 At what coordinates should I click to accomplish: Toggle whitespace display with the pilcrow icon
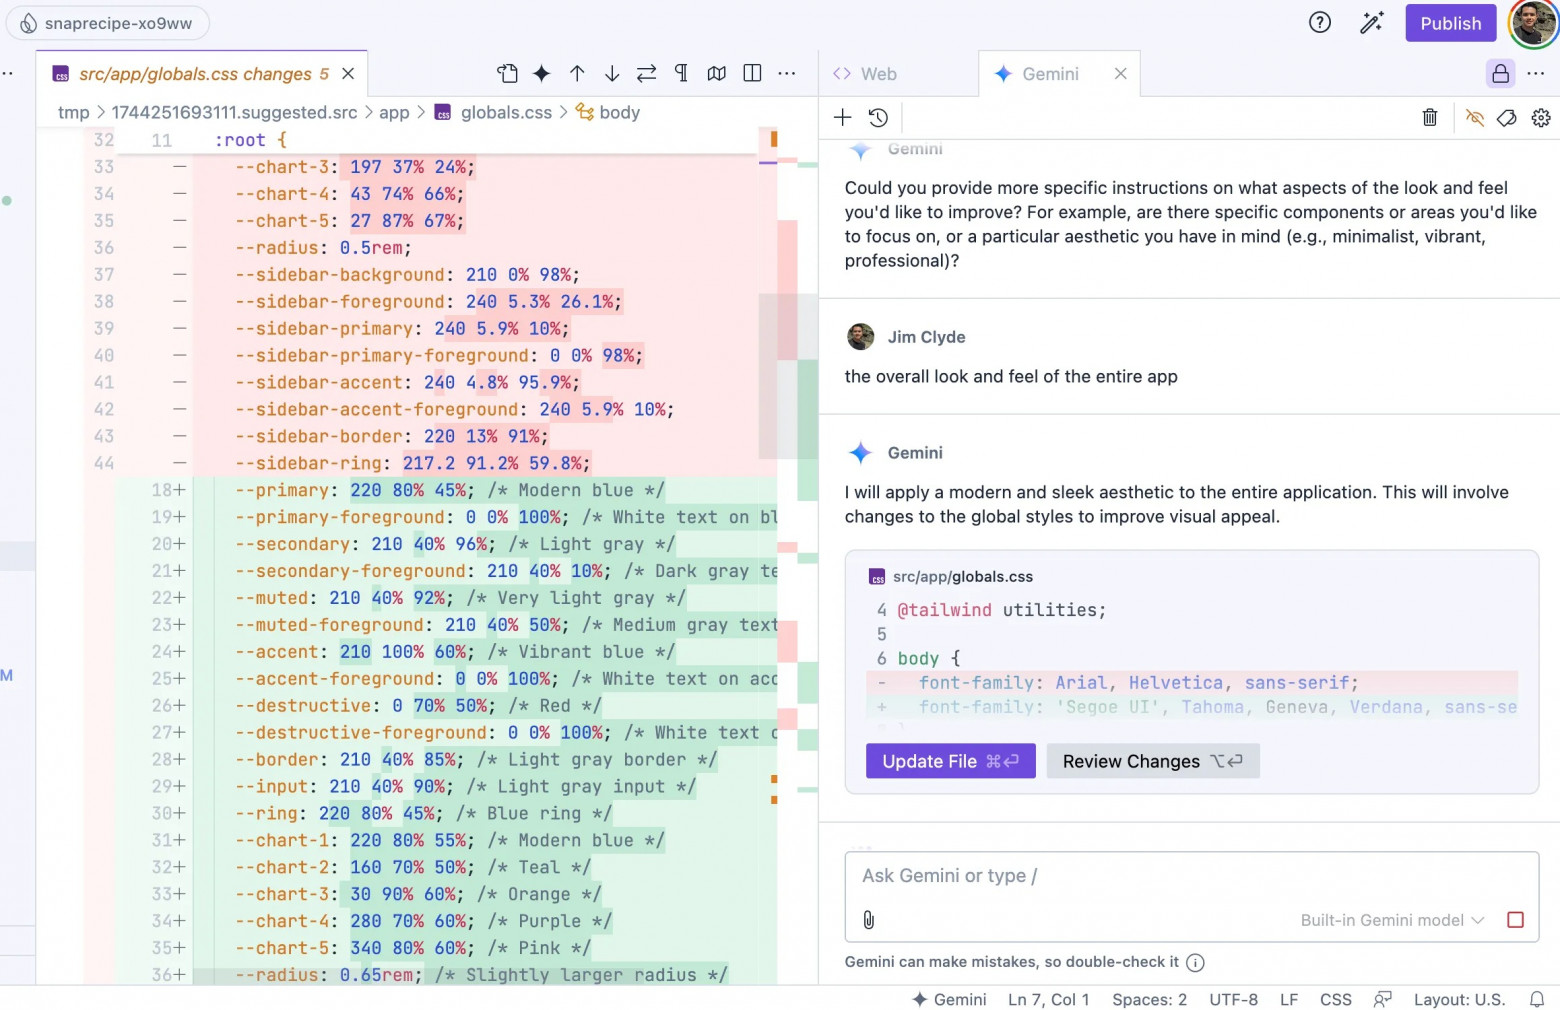click(681, 73)
